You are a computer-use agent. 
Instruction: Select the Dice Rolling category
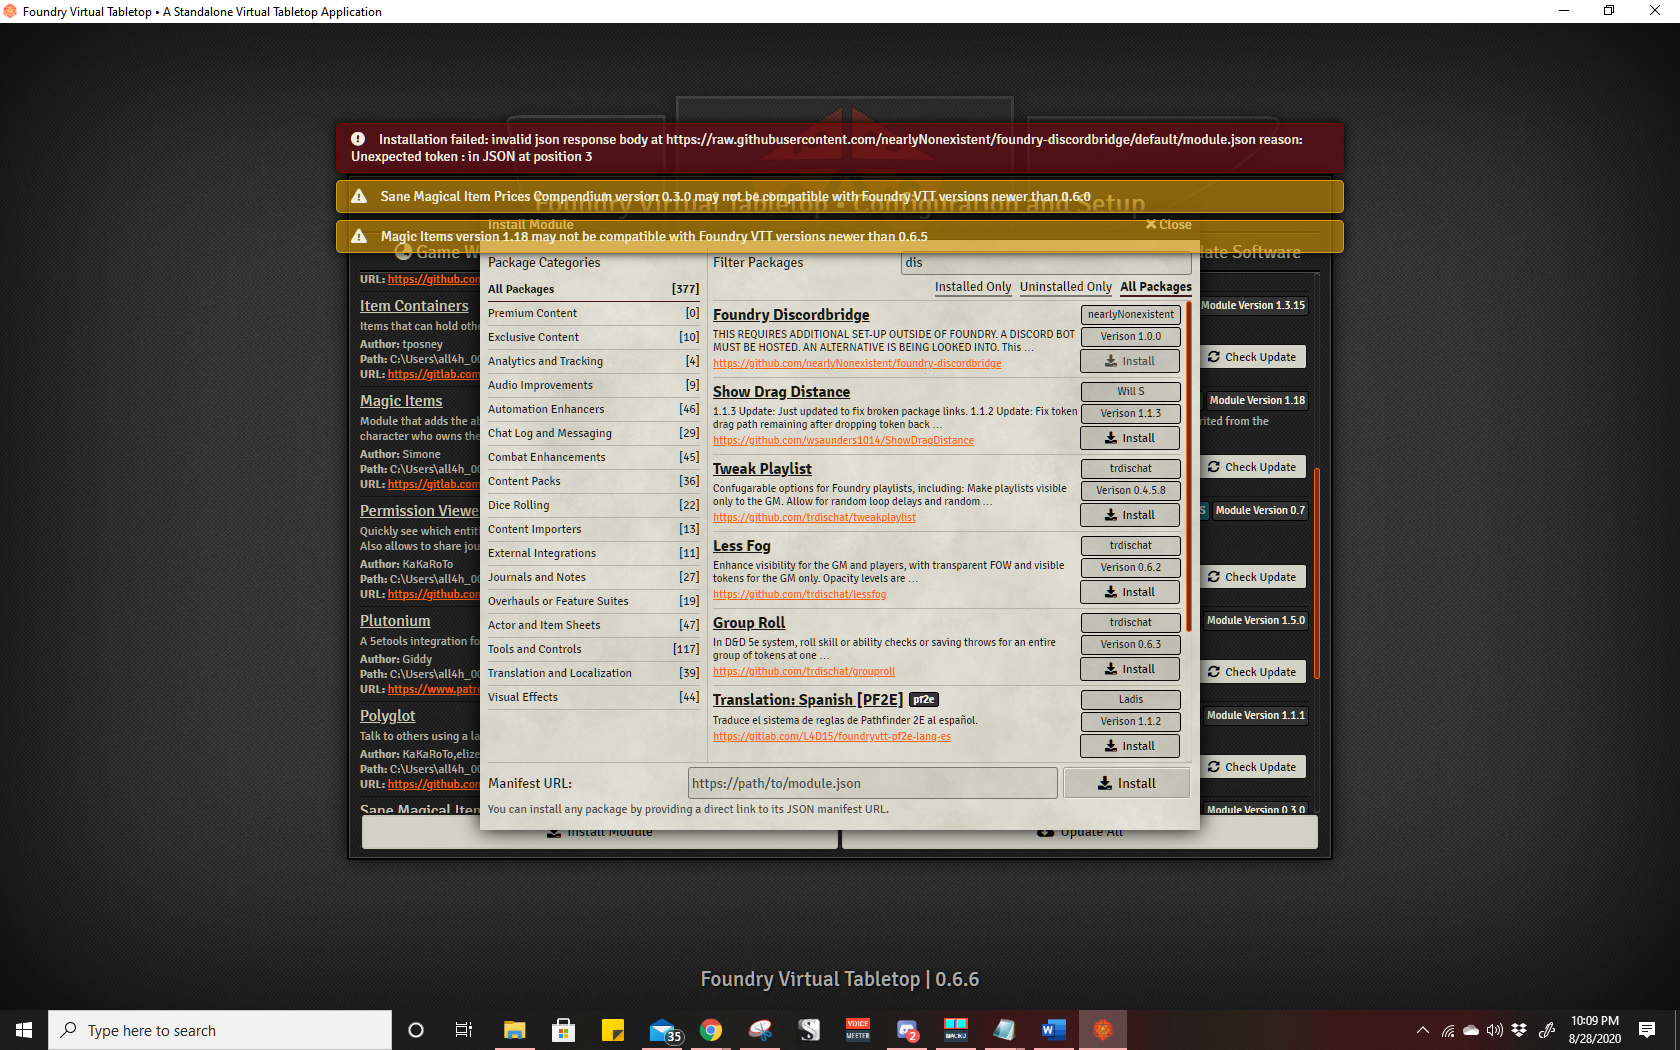tap(519, 505)
